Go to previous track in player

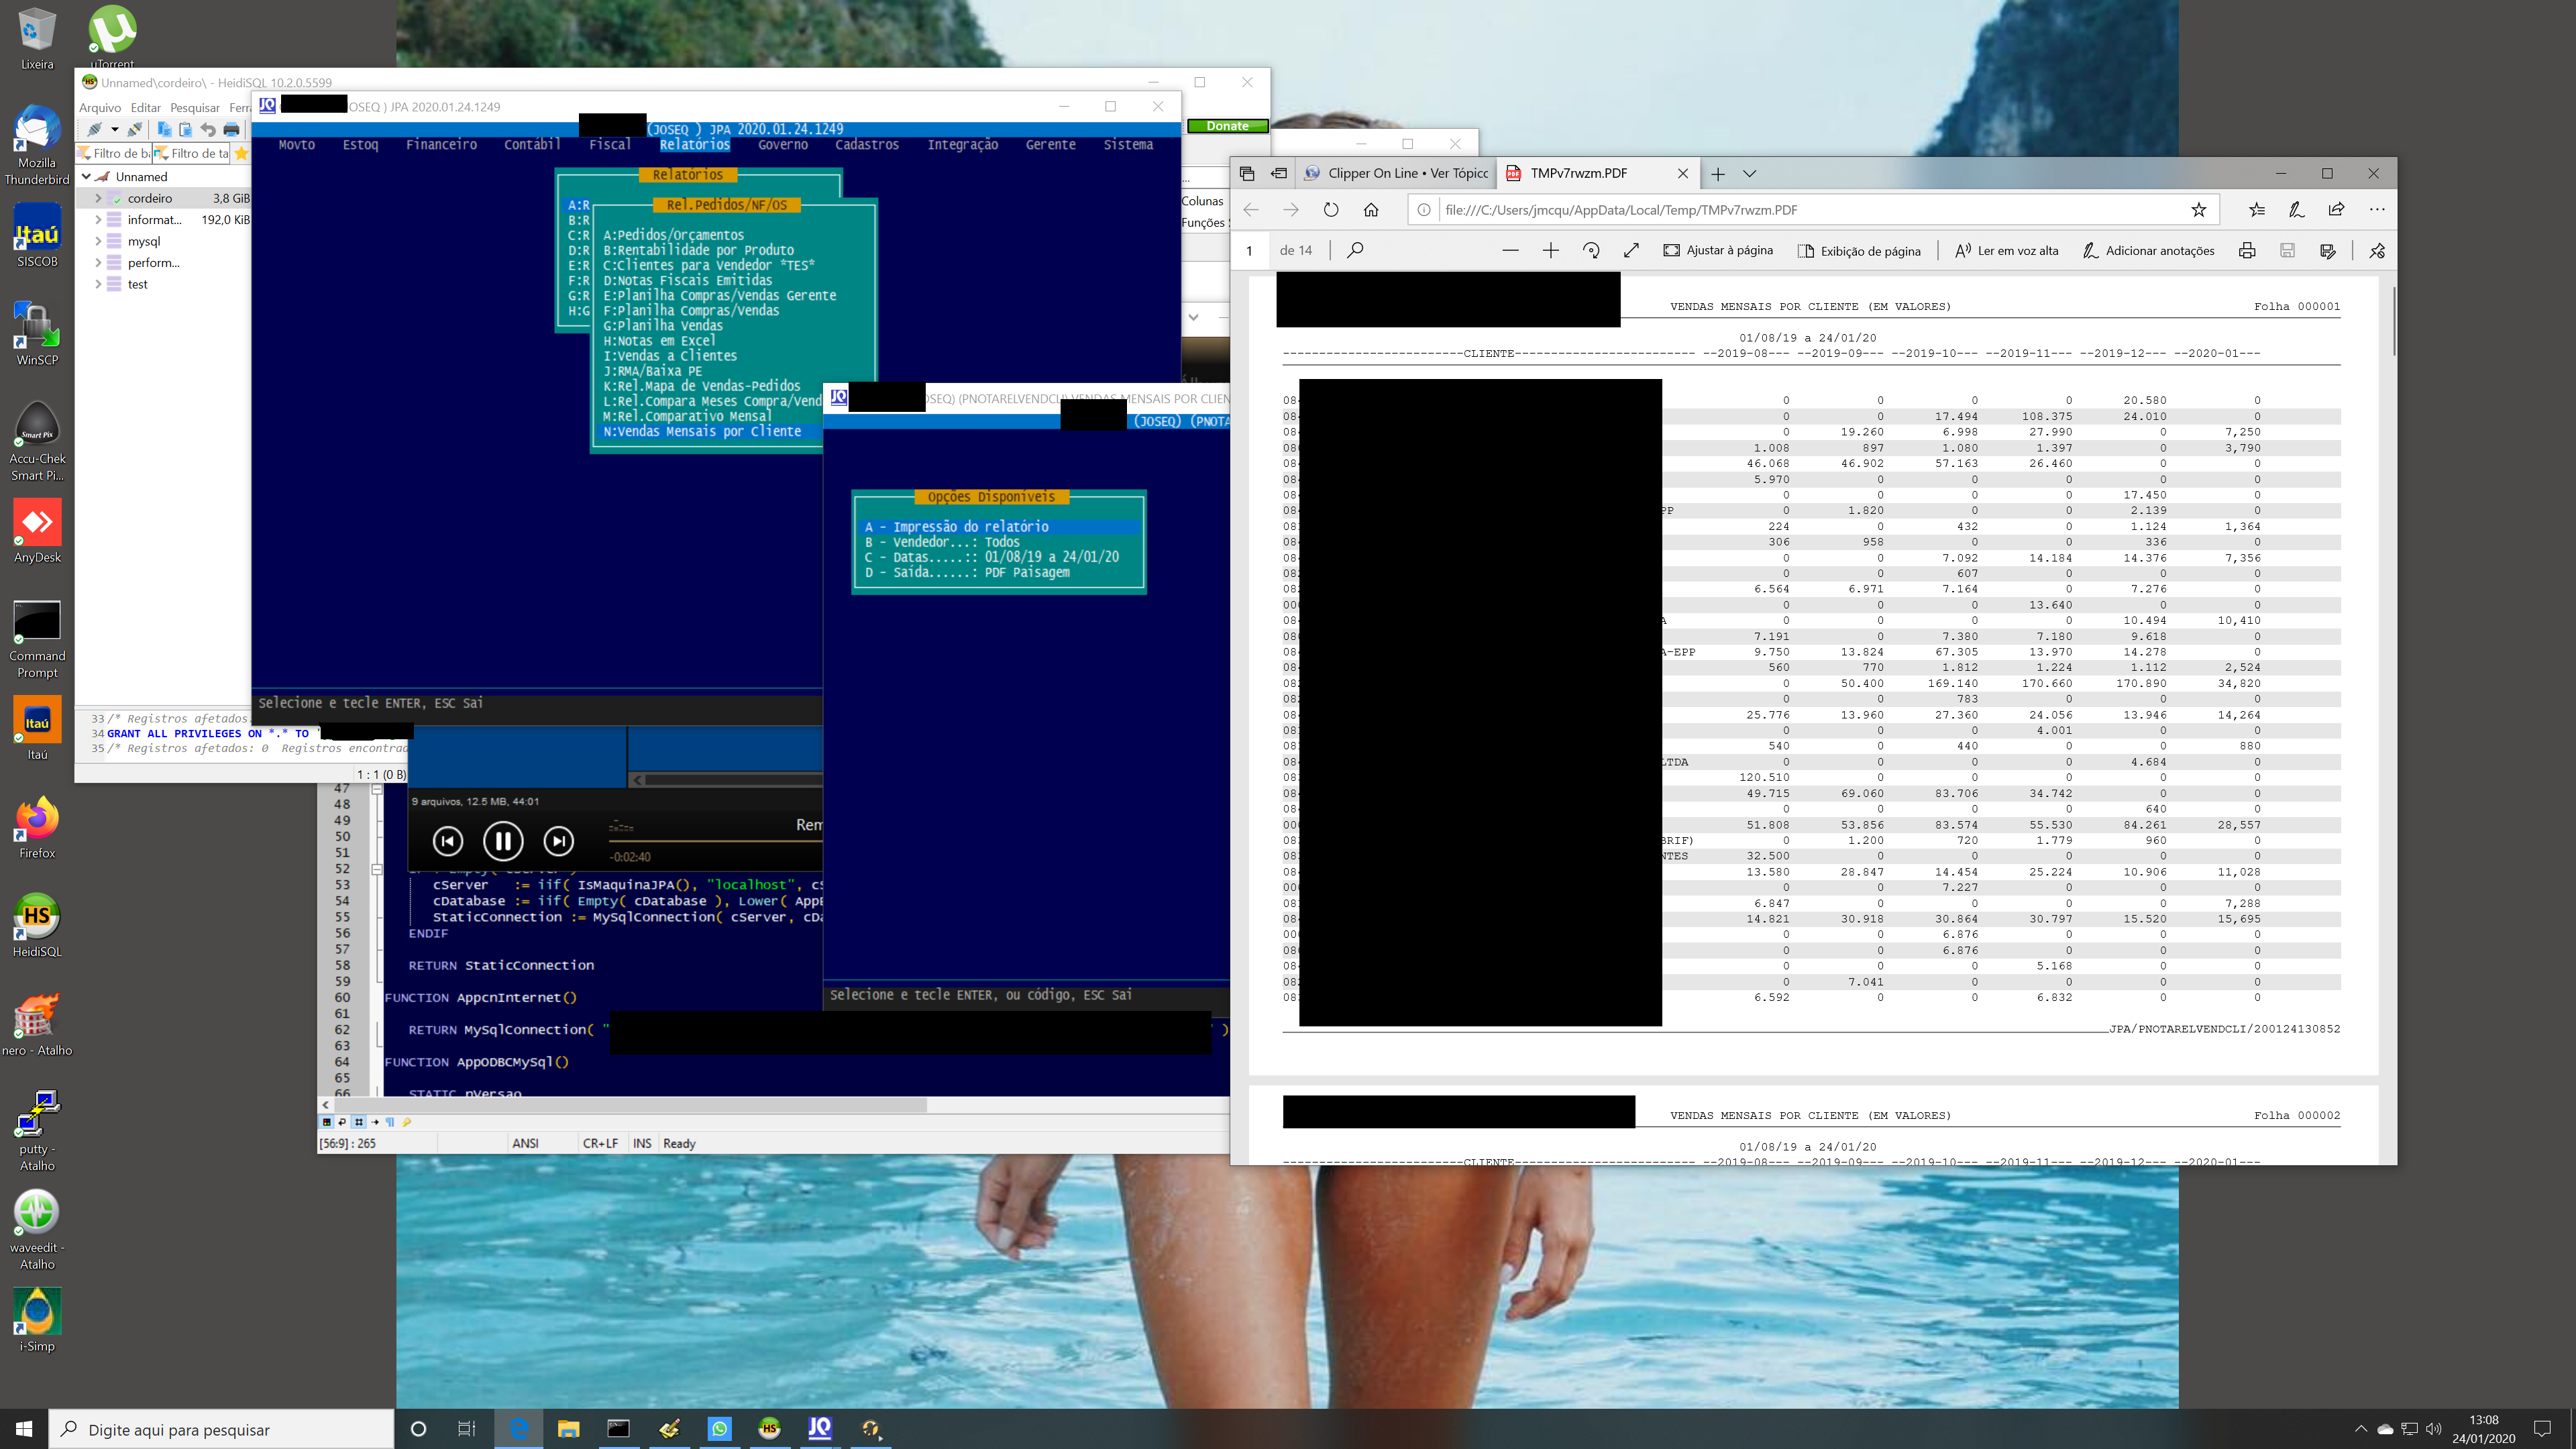[448, 841]
